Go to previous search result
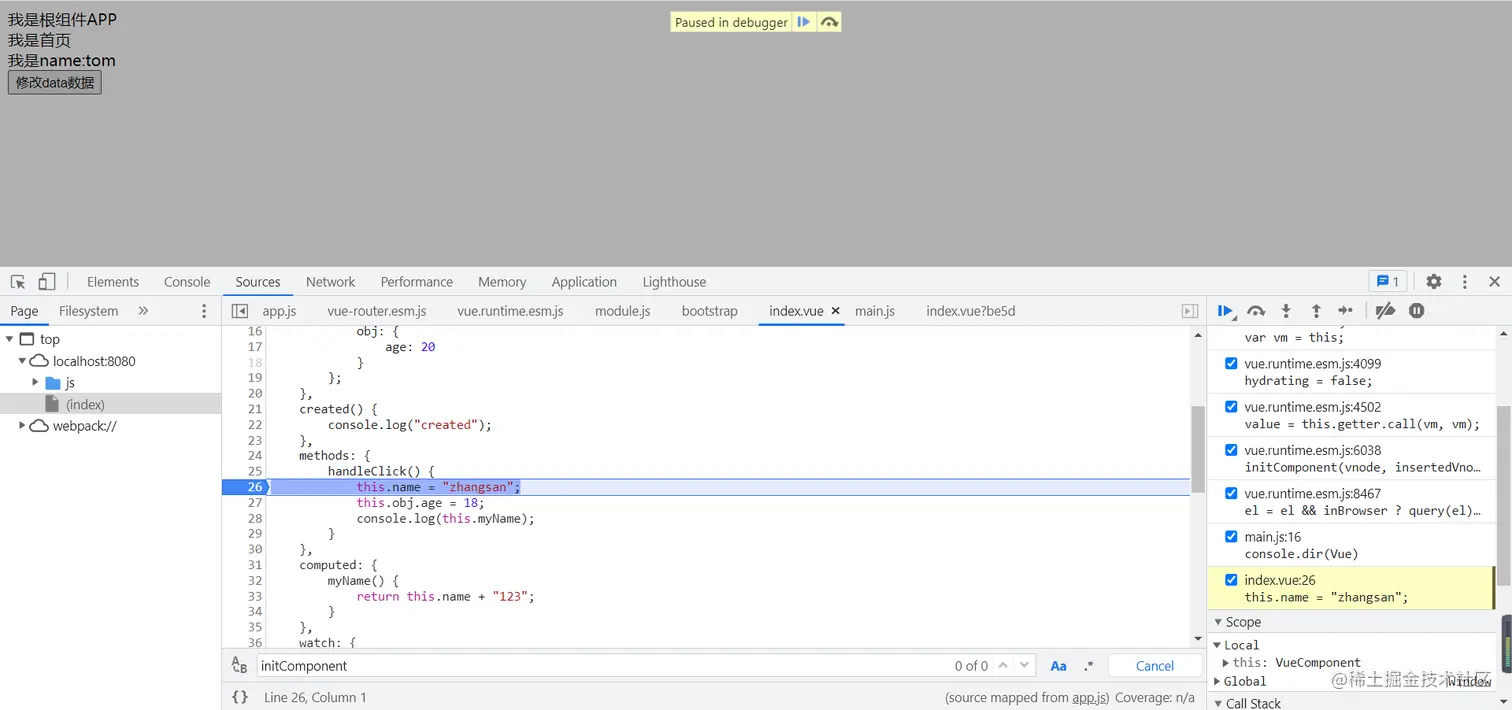The height and width of the screenshot is (710, 1512). pos(1003,666)
